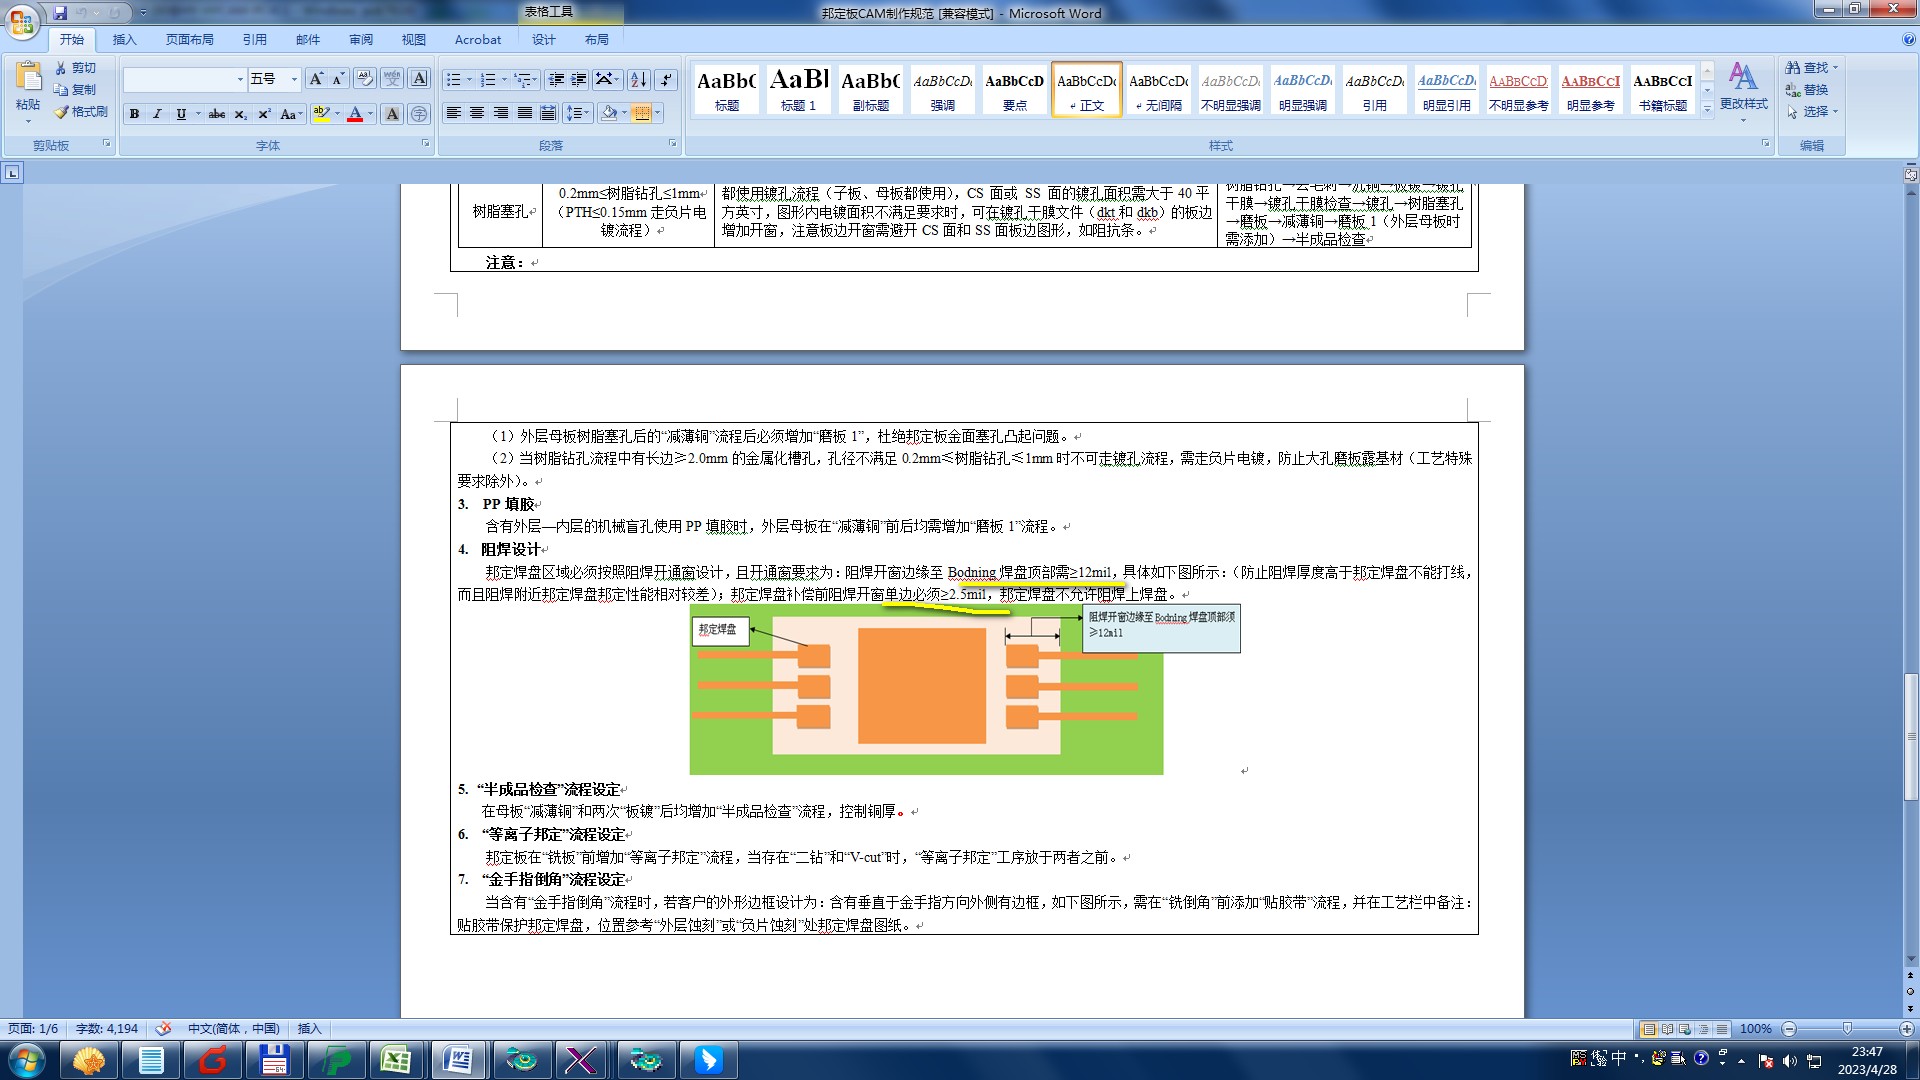
Task: Toggle Strikethrough (abc) formatting
Action: click(217, 114)
